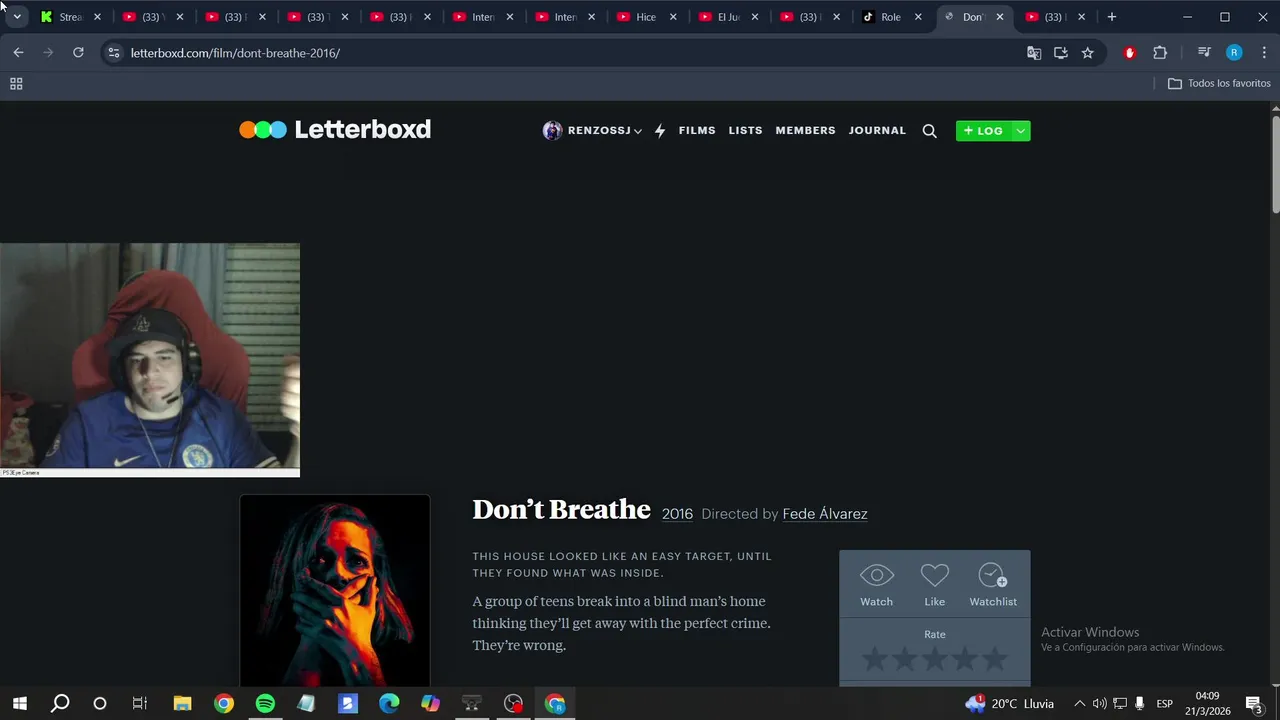Open File Explorer from the taskbar
Screen dimensions: 1280x720
pyautogui.click(x=182, y=704)
